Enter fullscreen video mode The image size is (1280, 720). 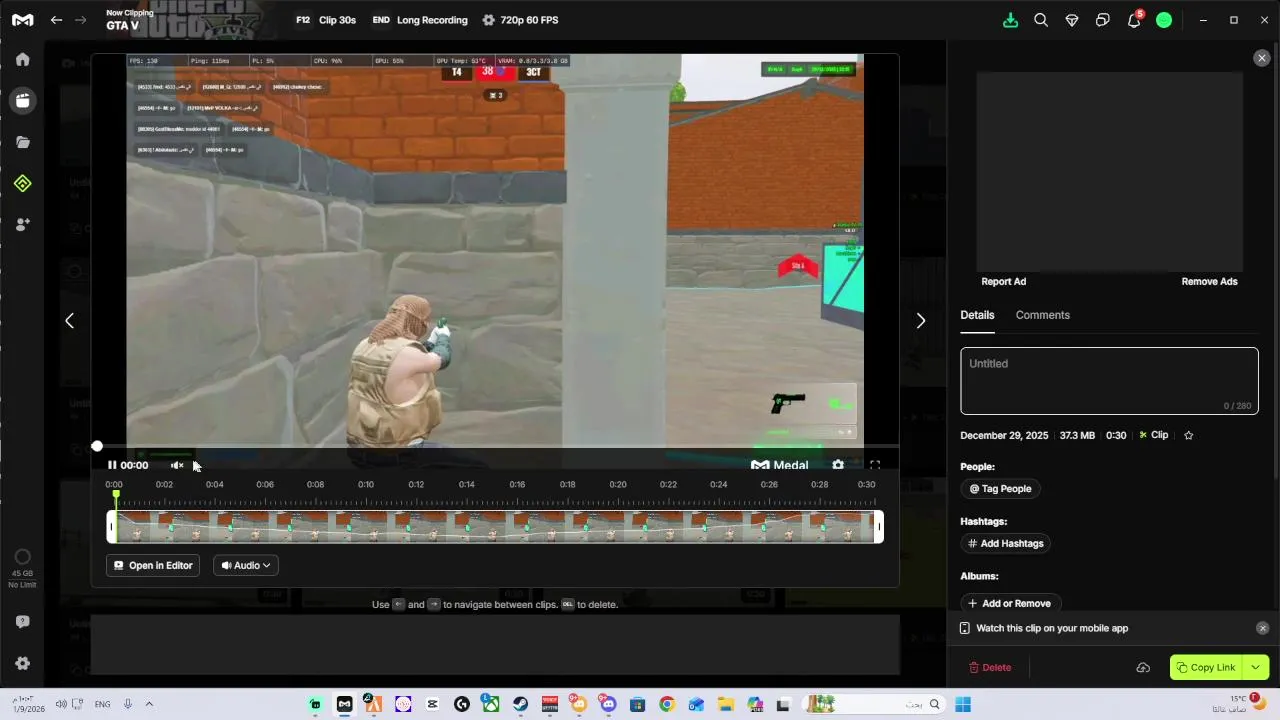[x=875, y=465]
